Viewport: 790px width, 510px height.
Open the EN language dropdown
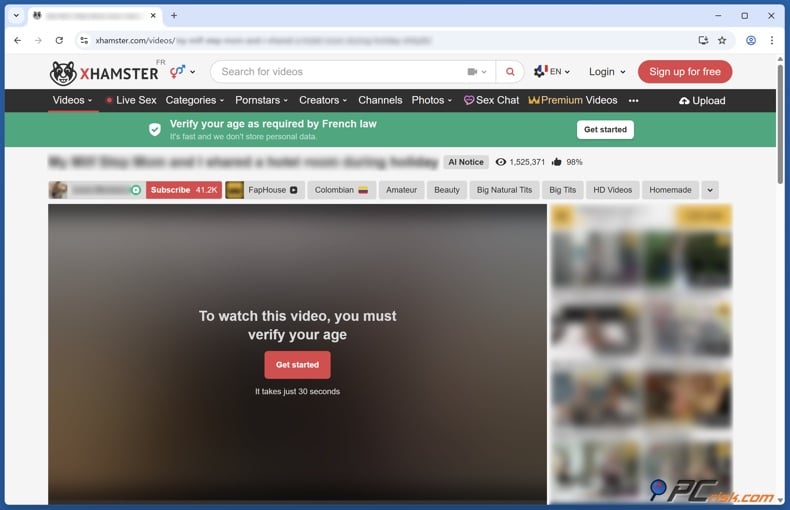click(x=552, y=72)
